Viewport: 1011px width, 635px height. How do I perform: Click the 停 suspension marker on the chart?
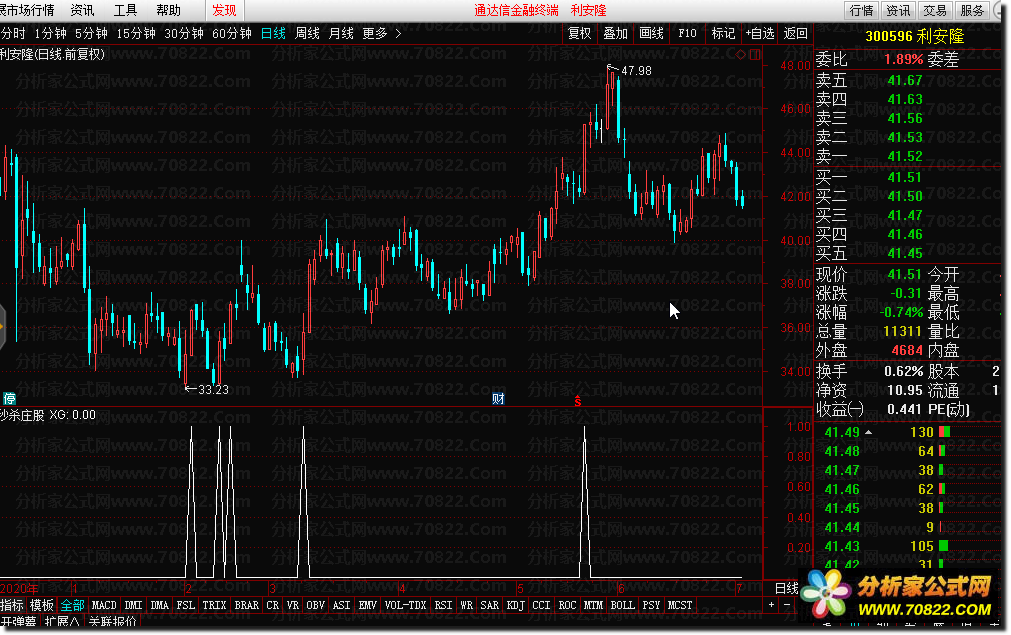(9, 398)
